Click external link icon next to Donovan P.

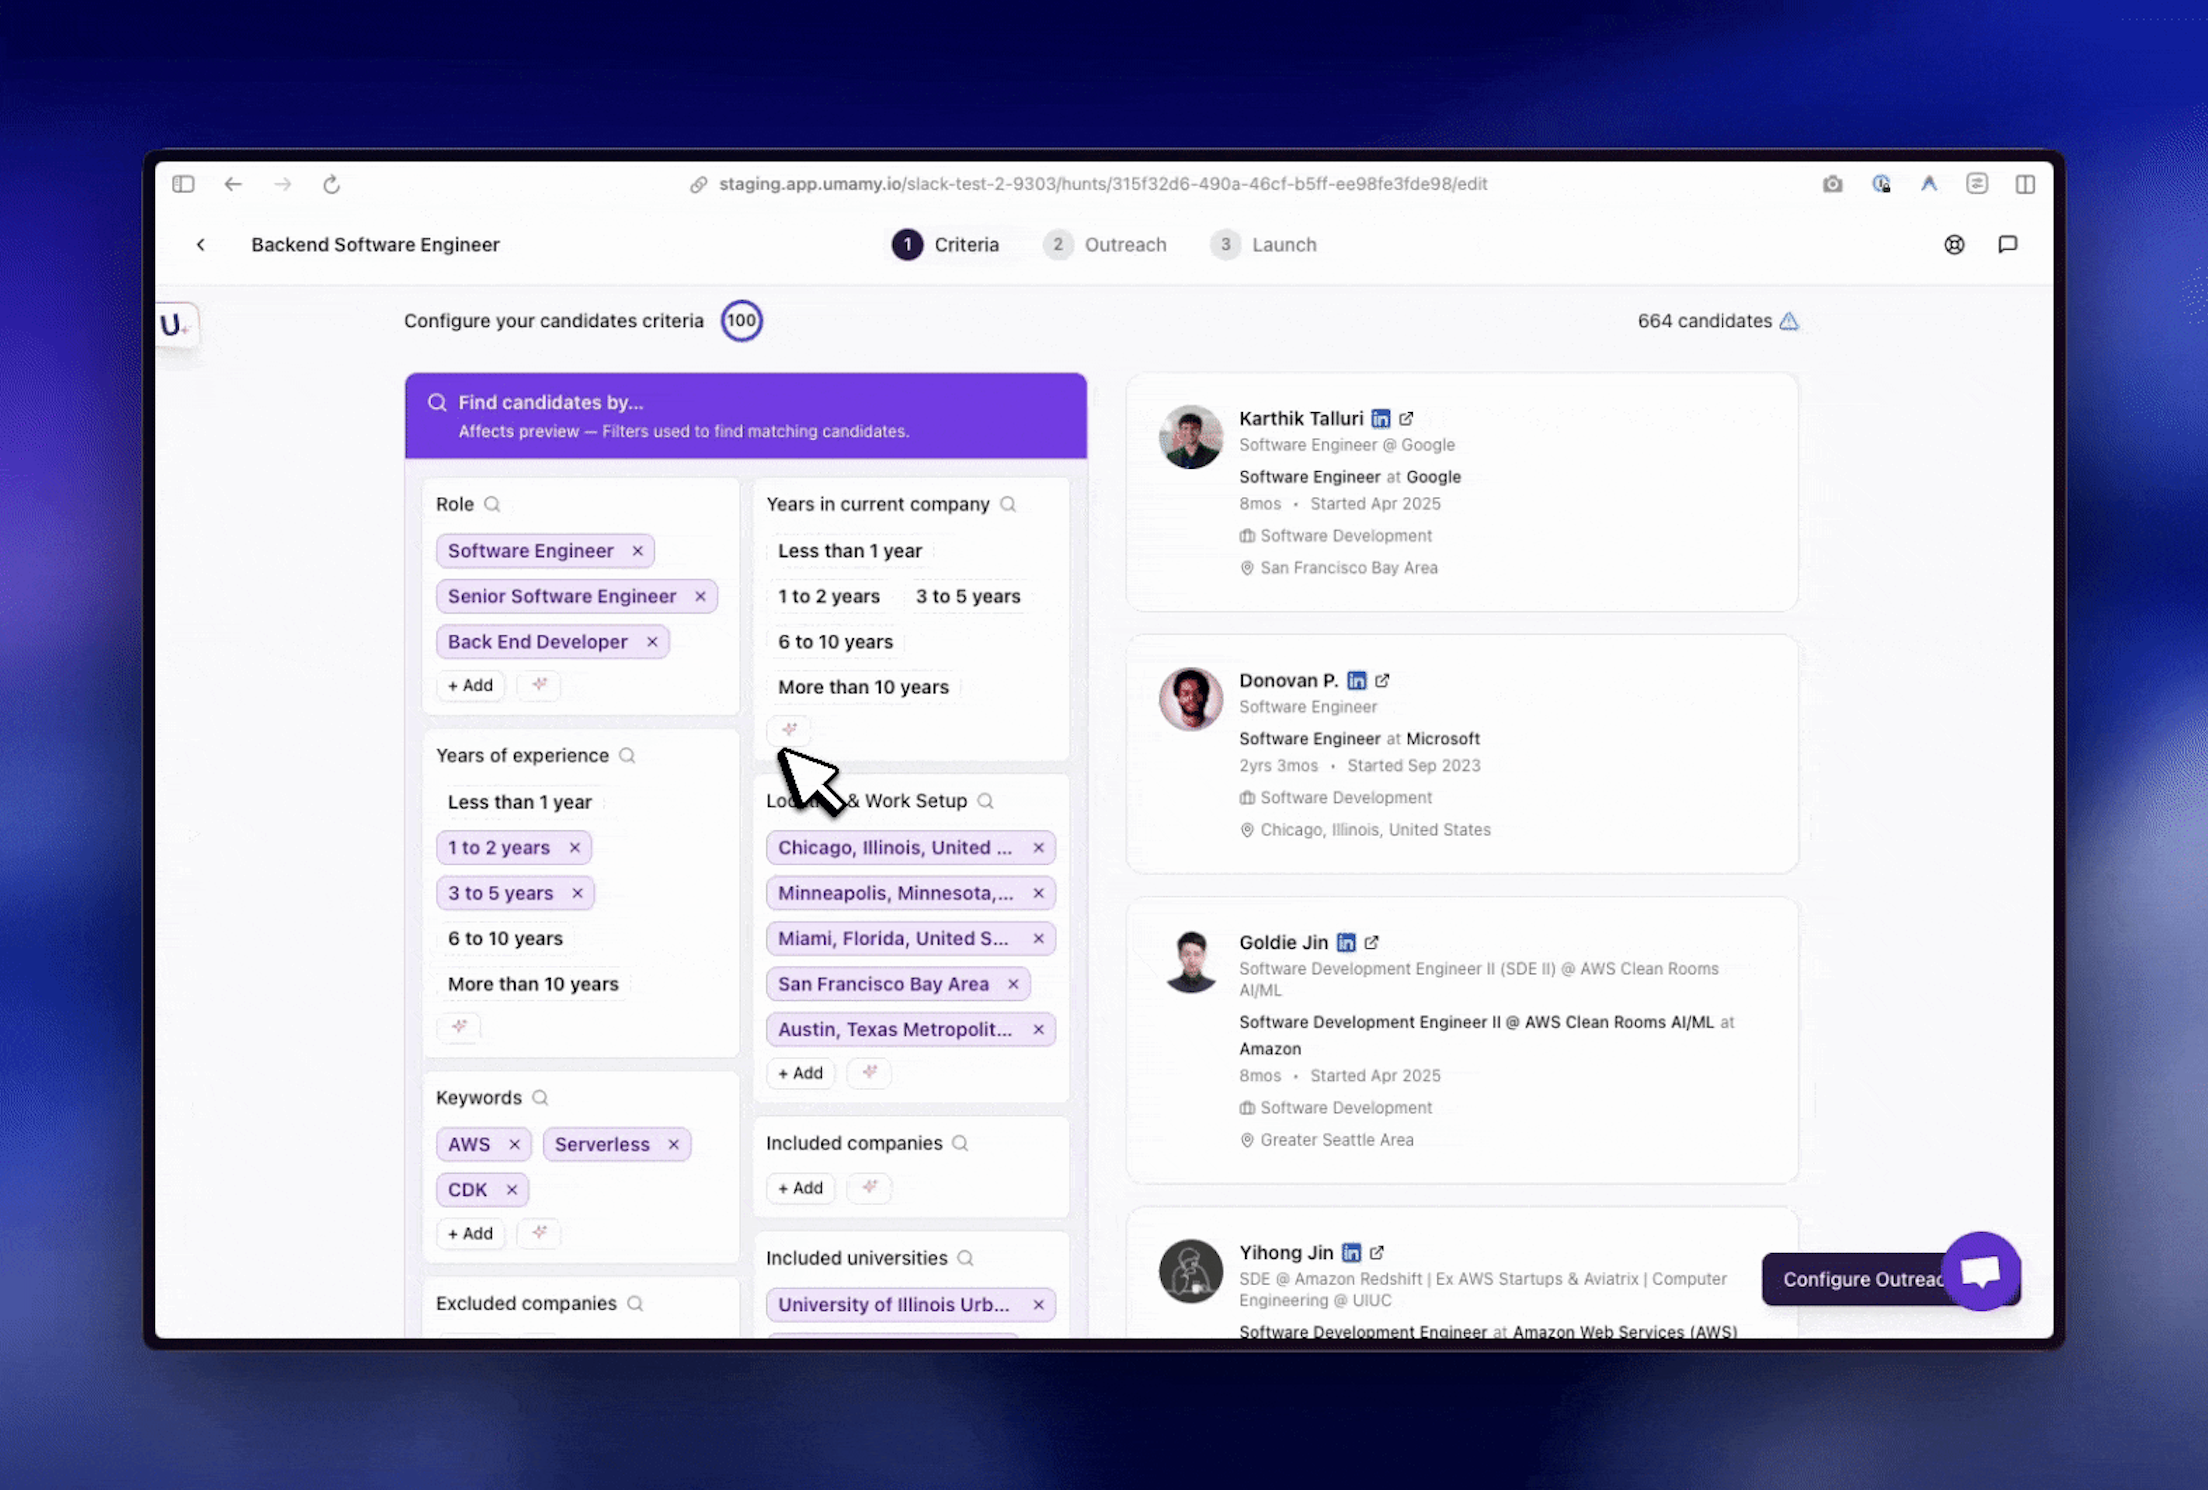(1382, 681)
